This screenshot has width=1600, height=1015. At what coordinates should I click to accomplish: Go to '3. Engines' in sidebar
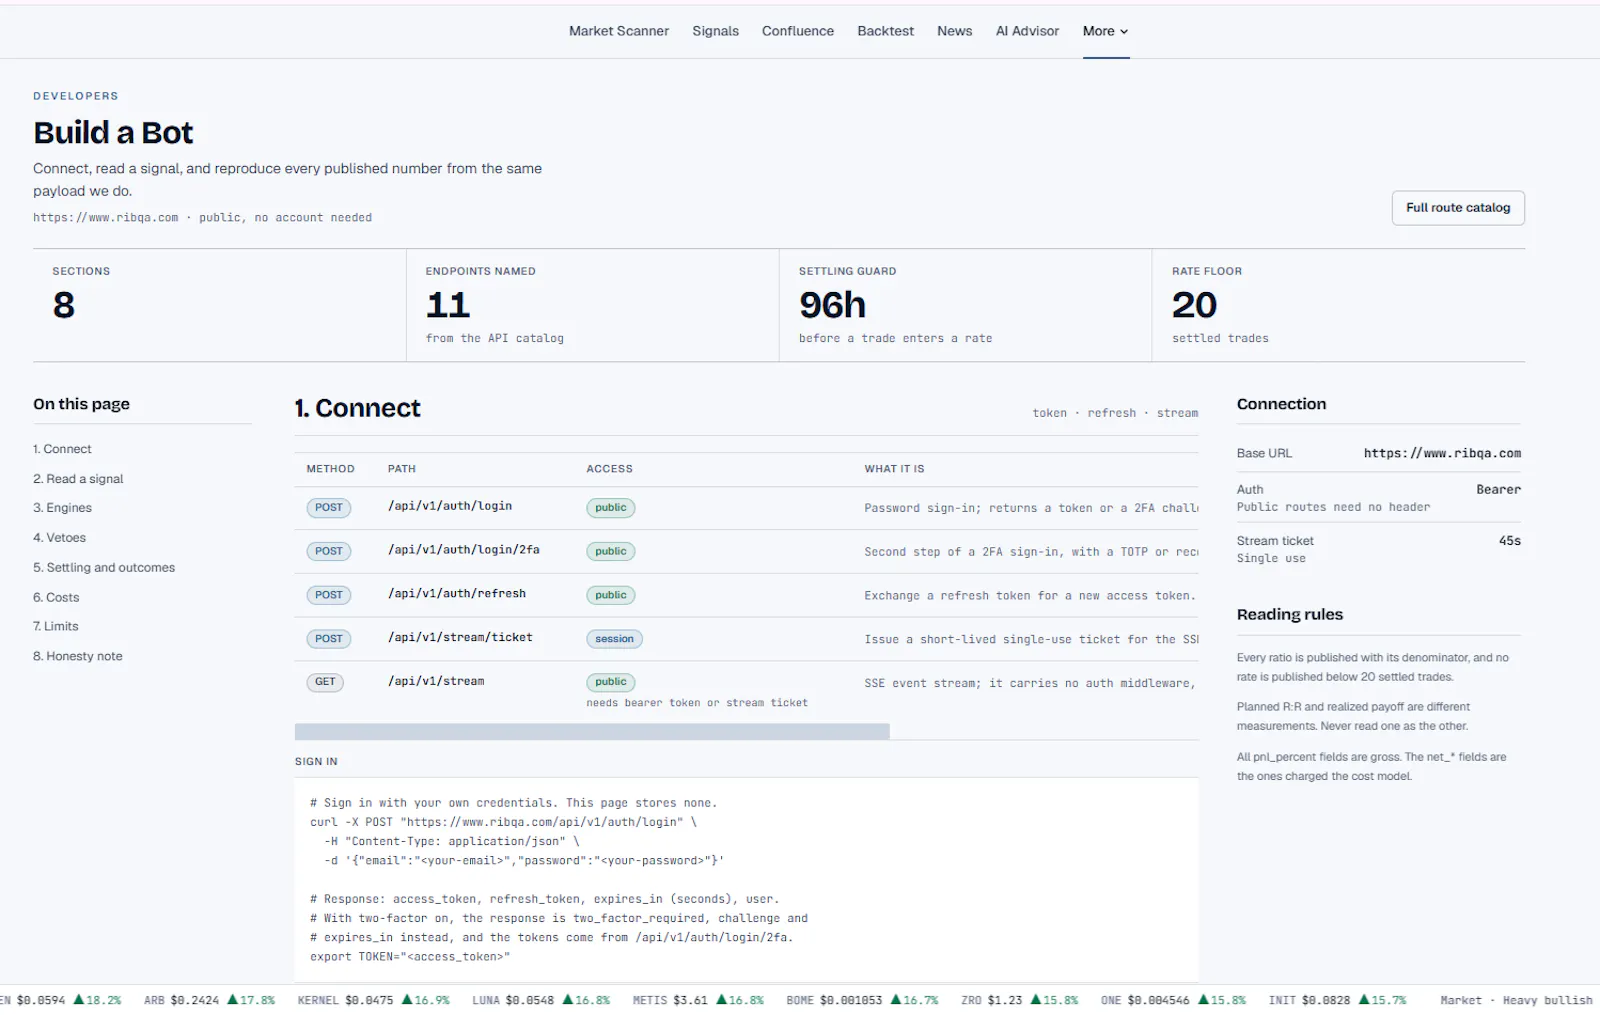pyautogui.click(x=62, y=508)
